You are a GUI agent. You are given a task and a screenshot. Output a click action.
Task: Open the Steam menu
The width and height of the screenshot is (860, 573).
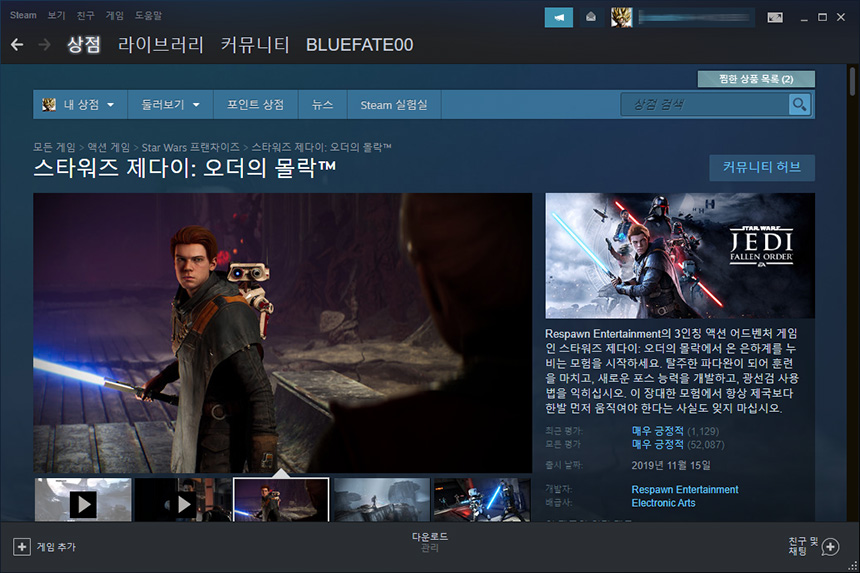23,15
